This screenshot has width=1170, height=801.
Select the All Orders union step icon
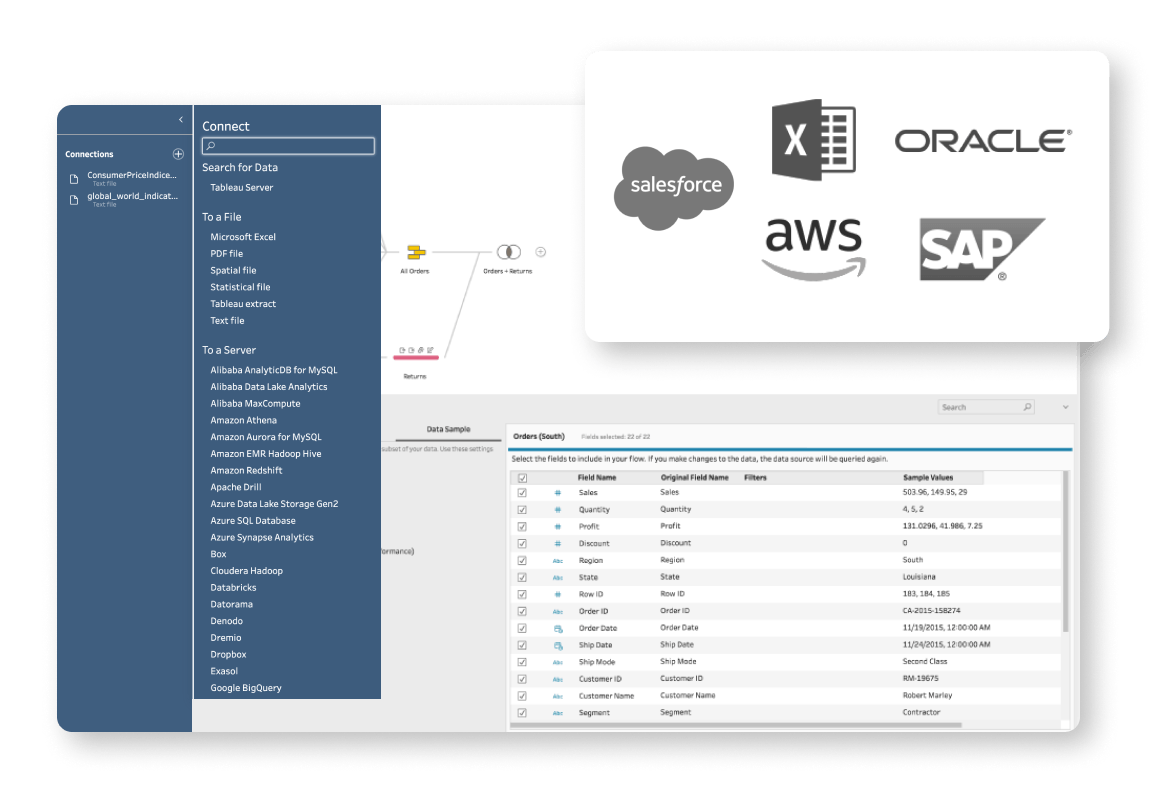(x=416, y=252)
